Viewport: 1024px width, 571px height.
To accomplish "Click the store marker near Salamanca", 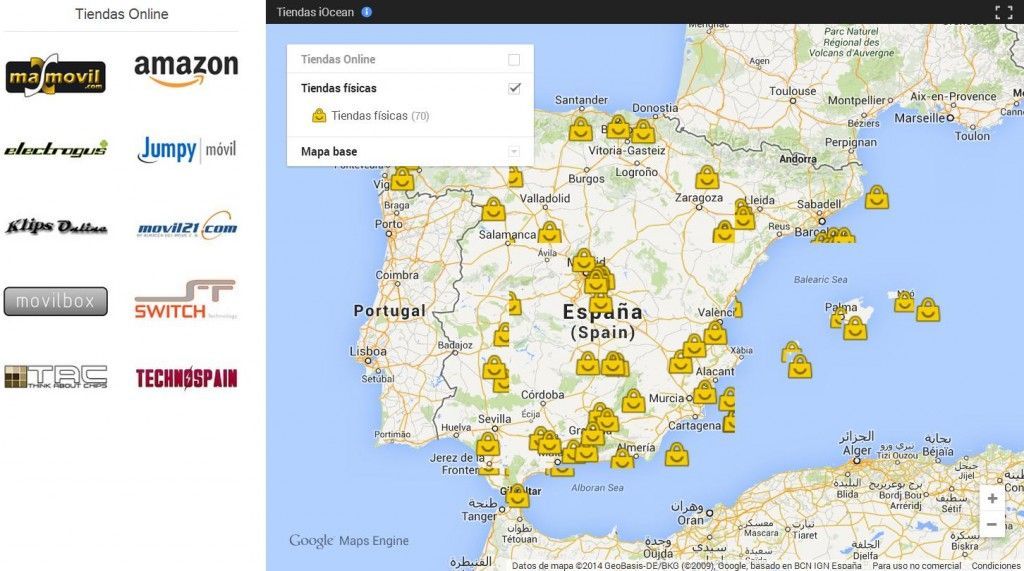I will [549, 232].
